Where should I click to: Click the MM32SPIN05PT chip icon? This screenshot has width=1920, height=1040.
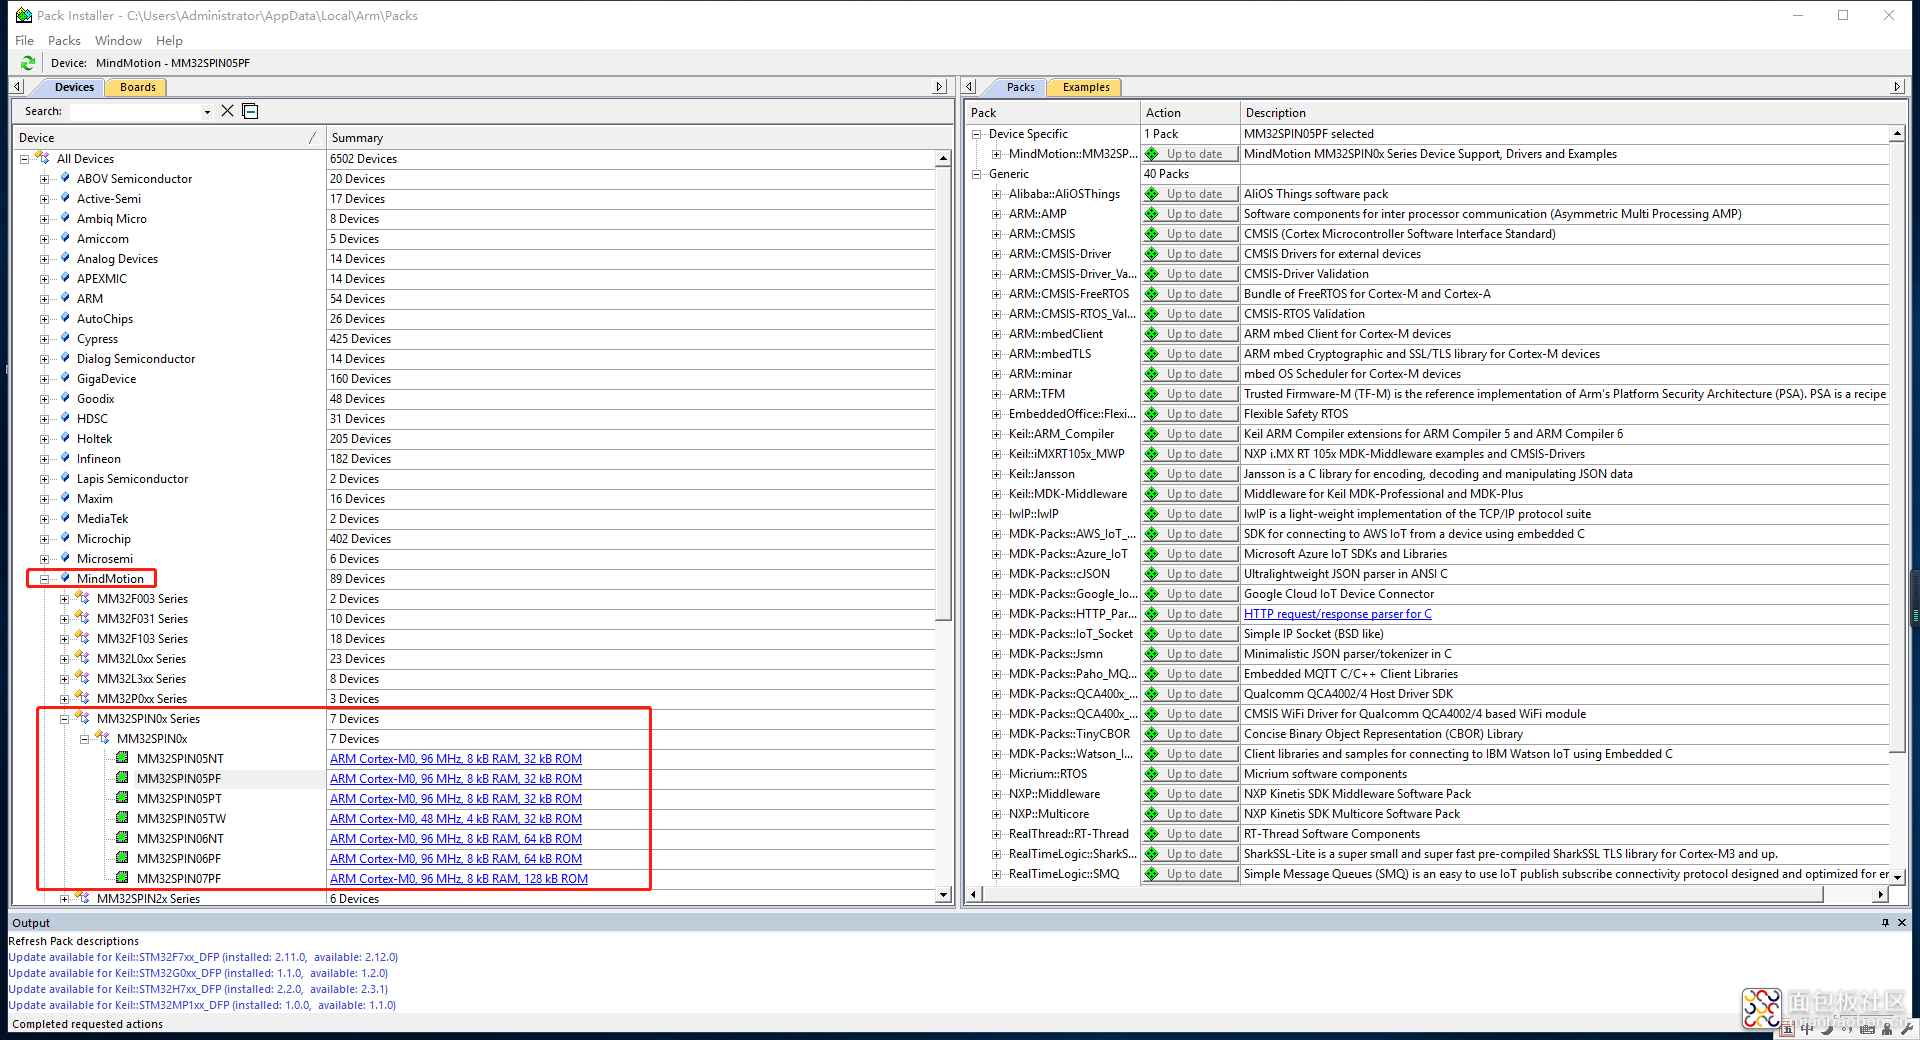122,798
